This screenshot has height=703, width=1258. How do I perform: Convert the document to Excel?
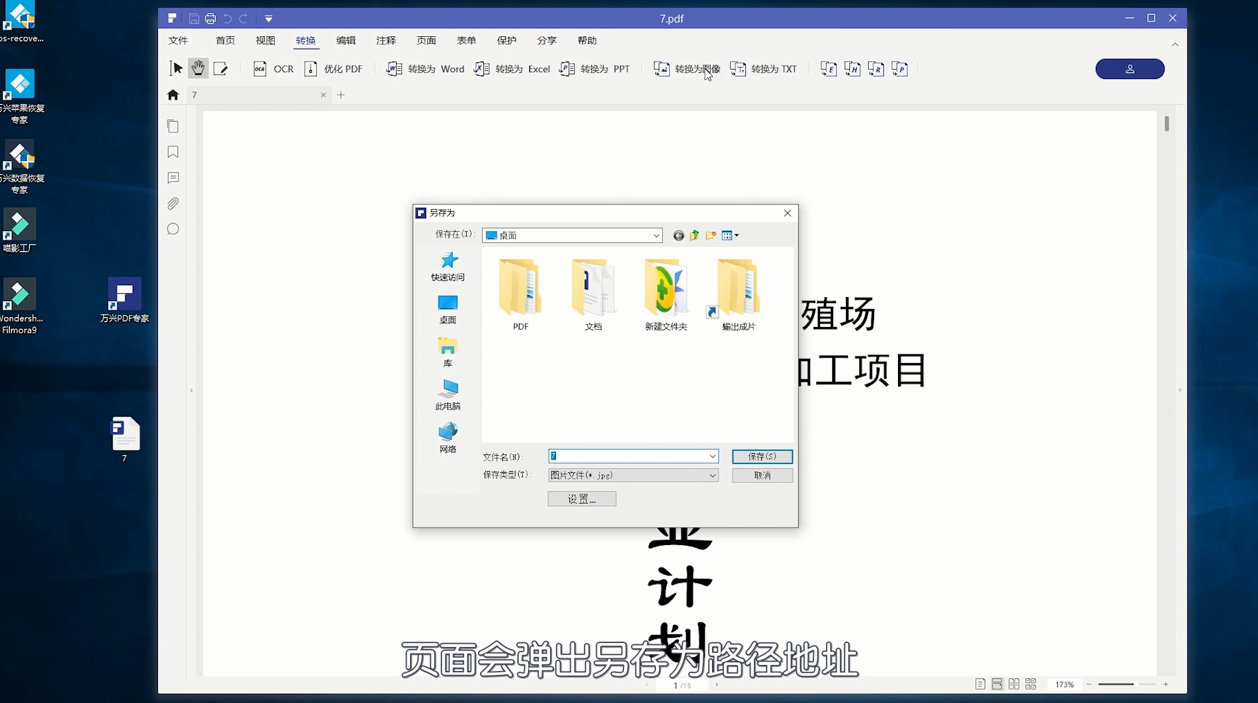tap(509, 68)
